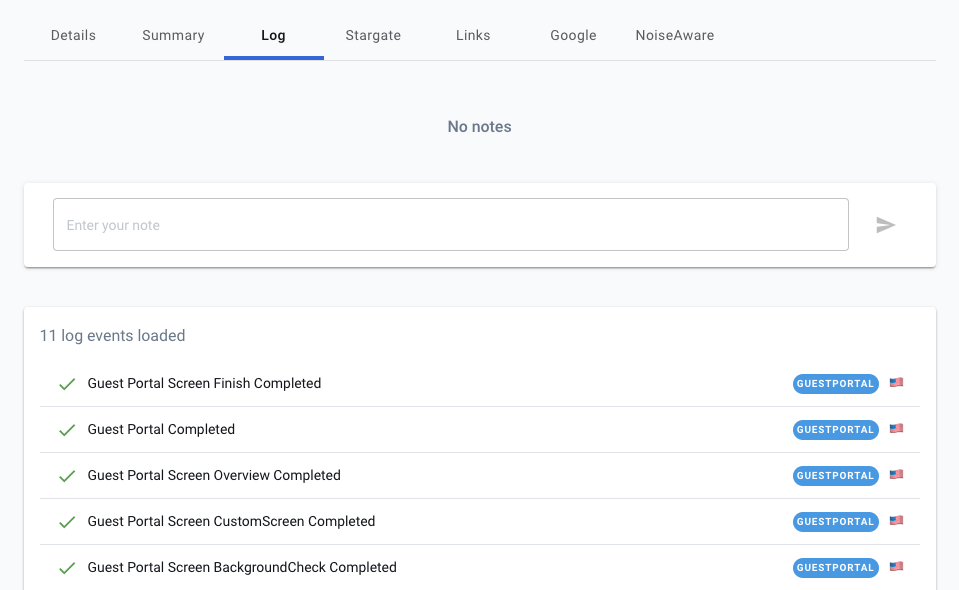
Task: Click the US flag next to Guest Portal Screen Finish Completed
Action: click(895, 383)
